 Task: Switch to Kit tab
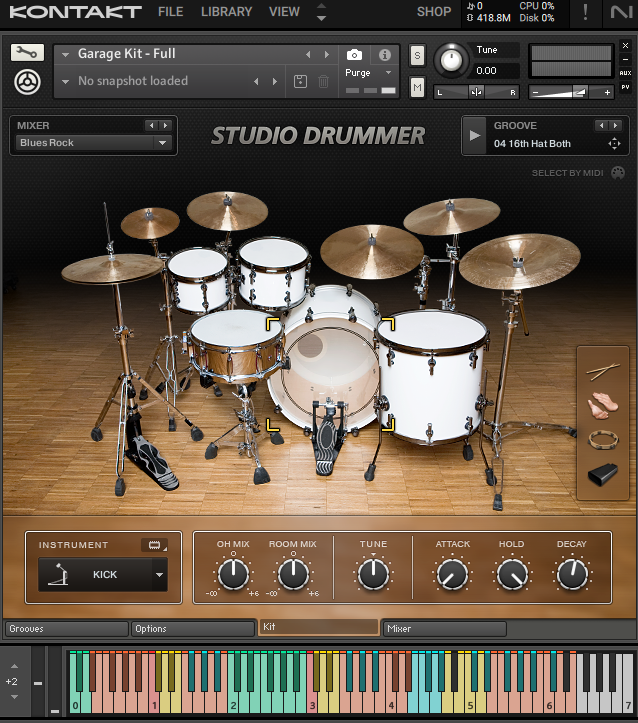pos(318,627)
